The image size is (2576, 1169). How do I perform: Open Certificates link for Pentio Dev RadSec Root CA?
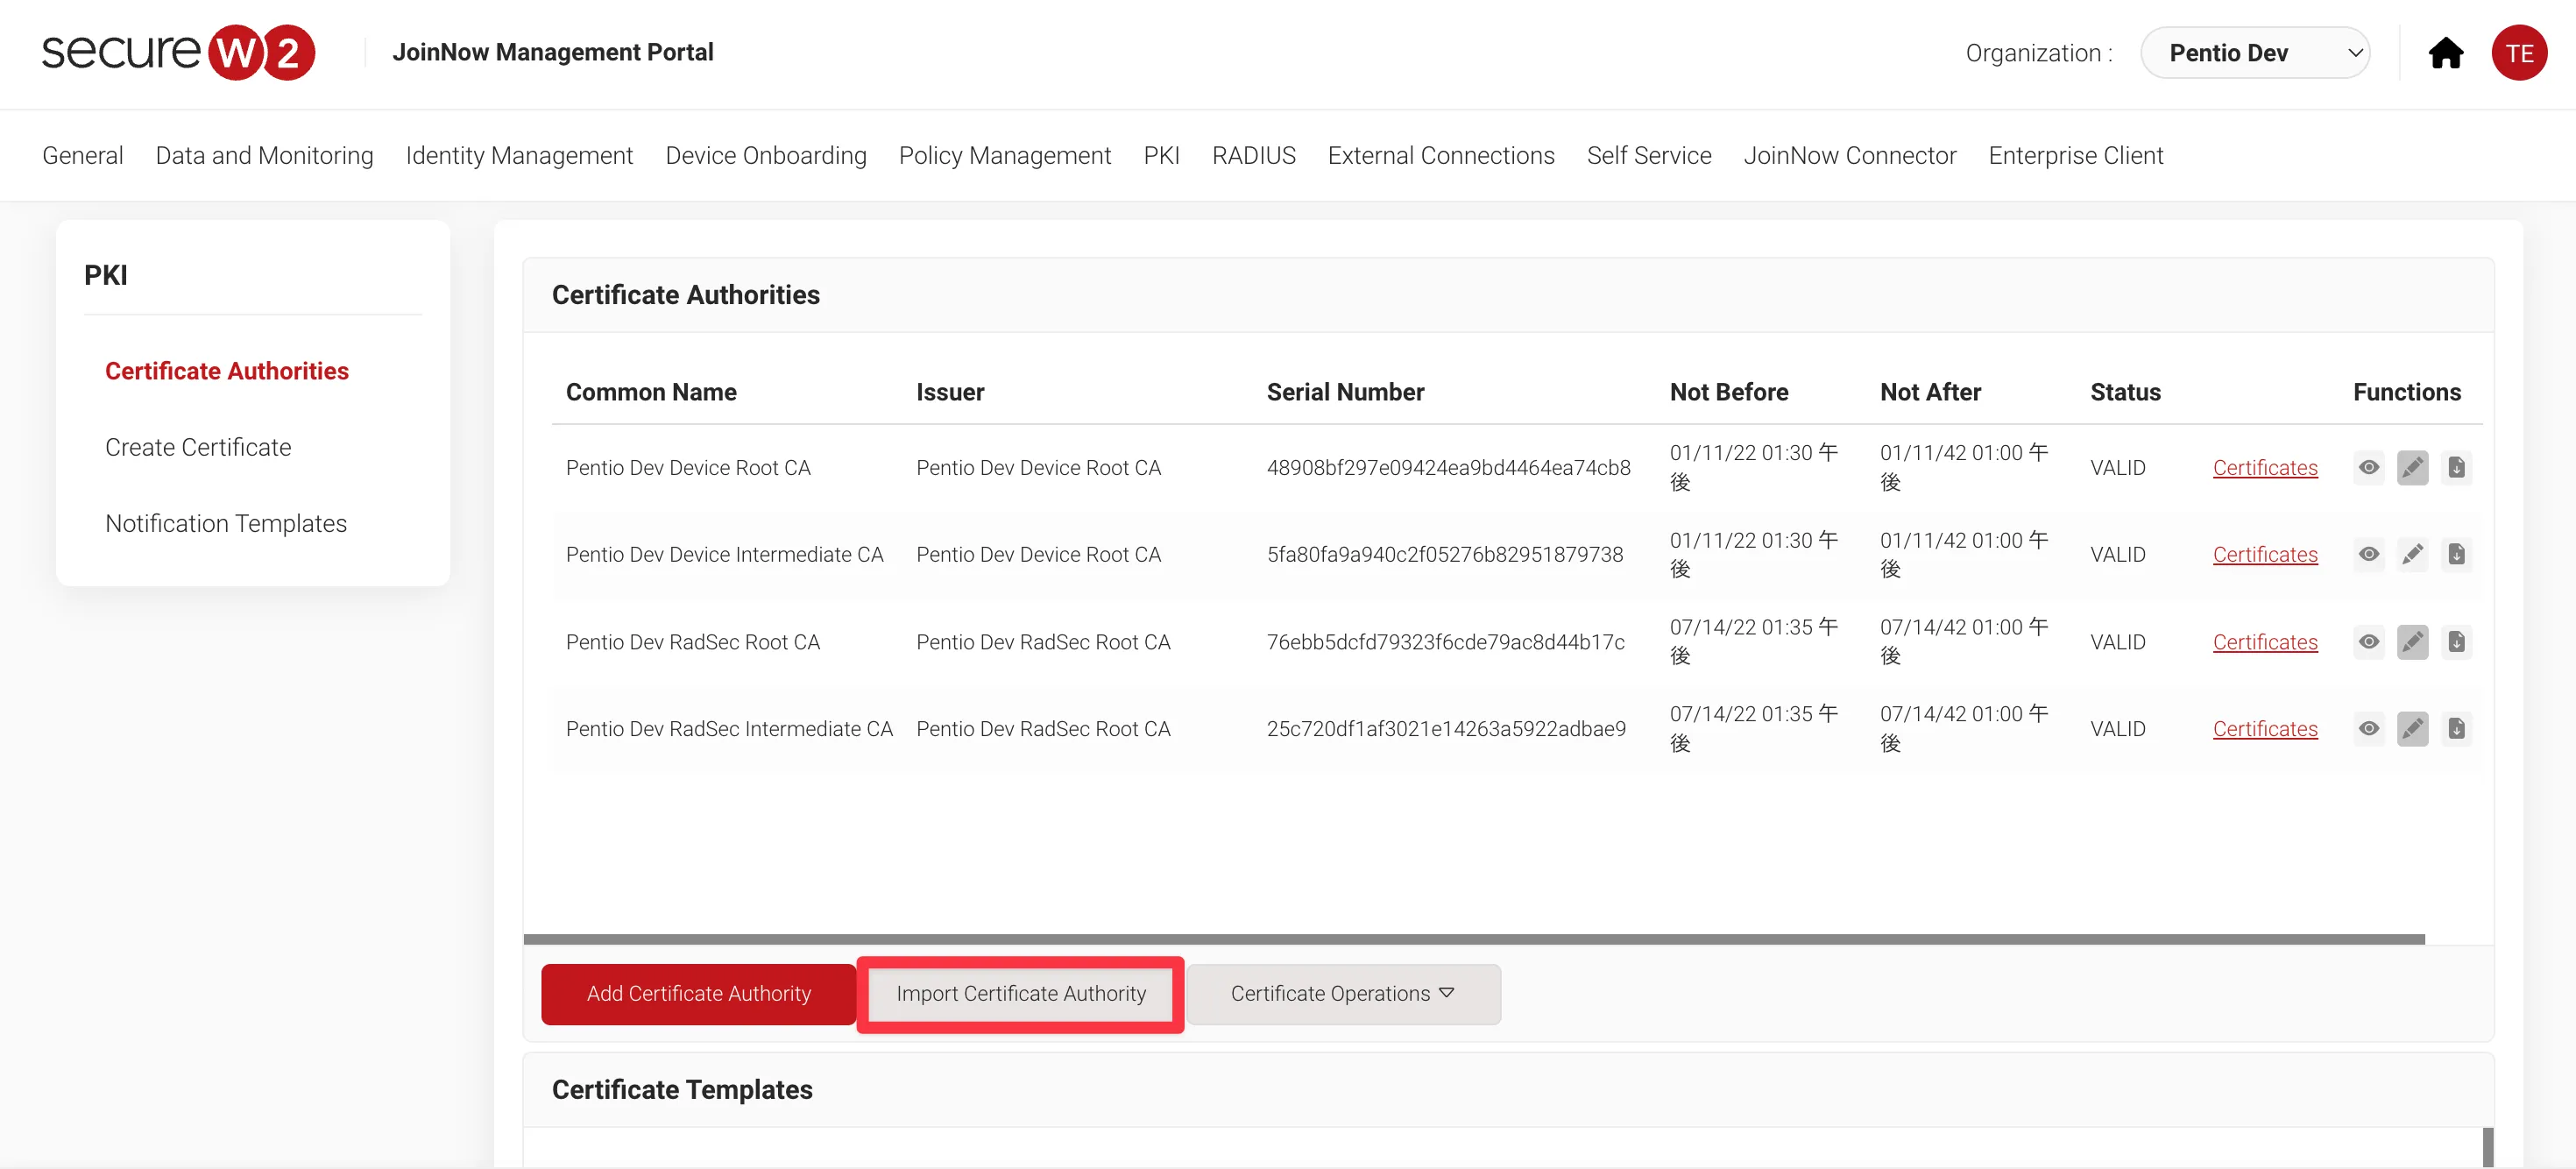(2264, 641)
